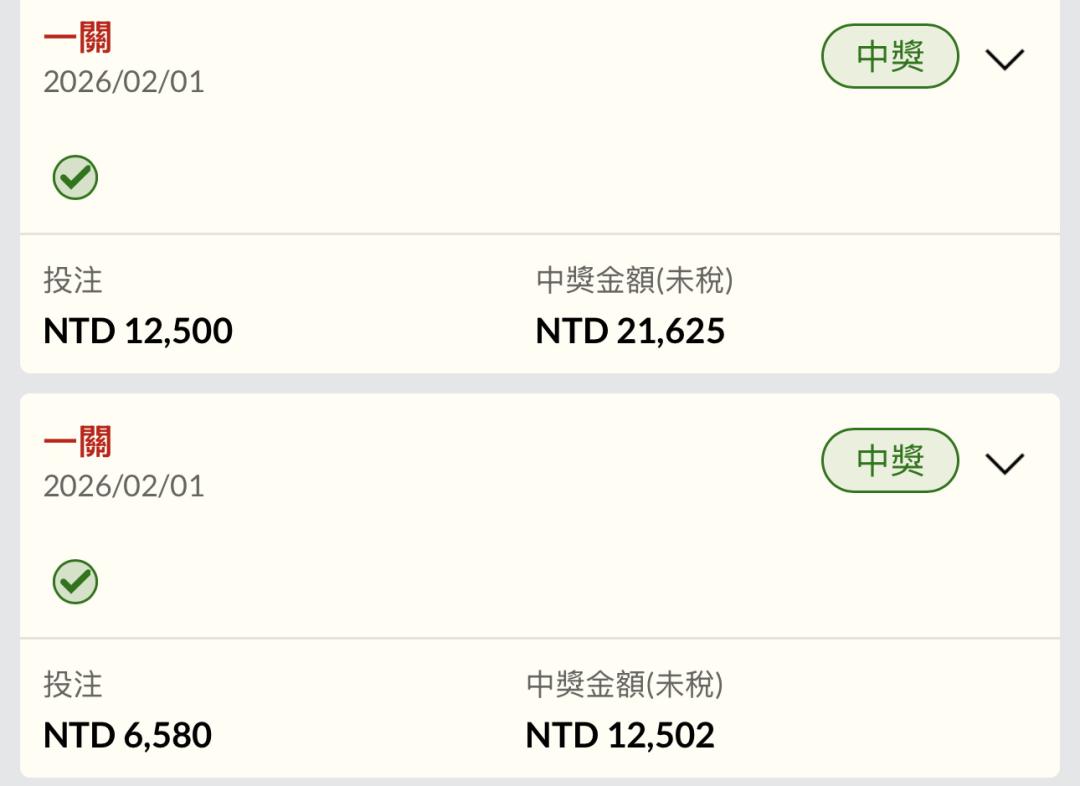Screen dimensions: 1080x786
Task: Expand the second 一關 bet card chevron
Action: tap(1004, 463)
